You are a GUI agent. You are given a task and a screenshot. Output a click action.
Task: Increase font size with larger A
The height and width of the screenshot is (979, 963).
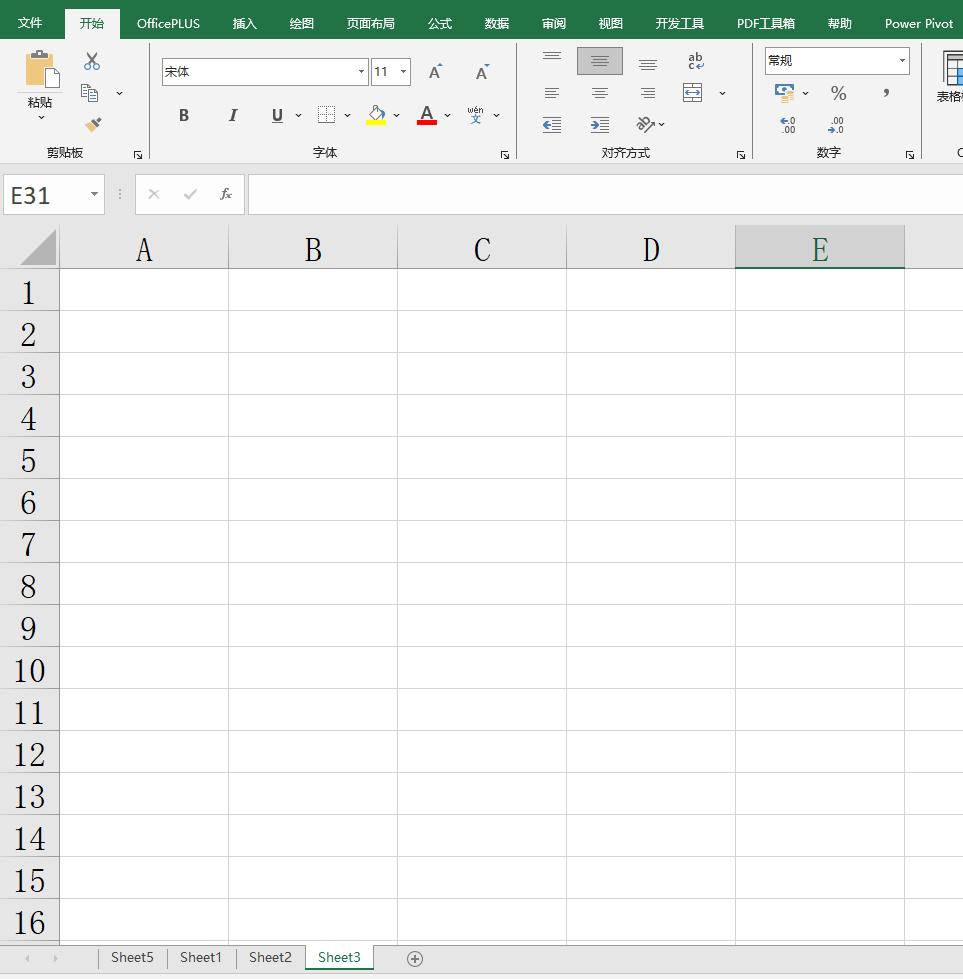point(435,72)
